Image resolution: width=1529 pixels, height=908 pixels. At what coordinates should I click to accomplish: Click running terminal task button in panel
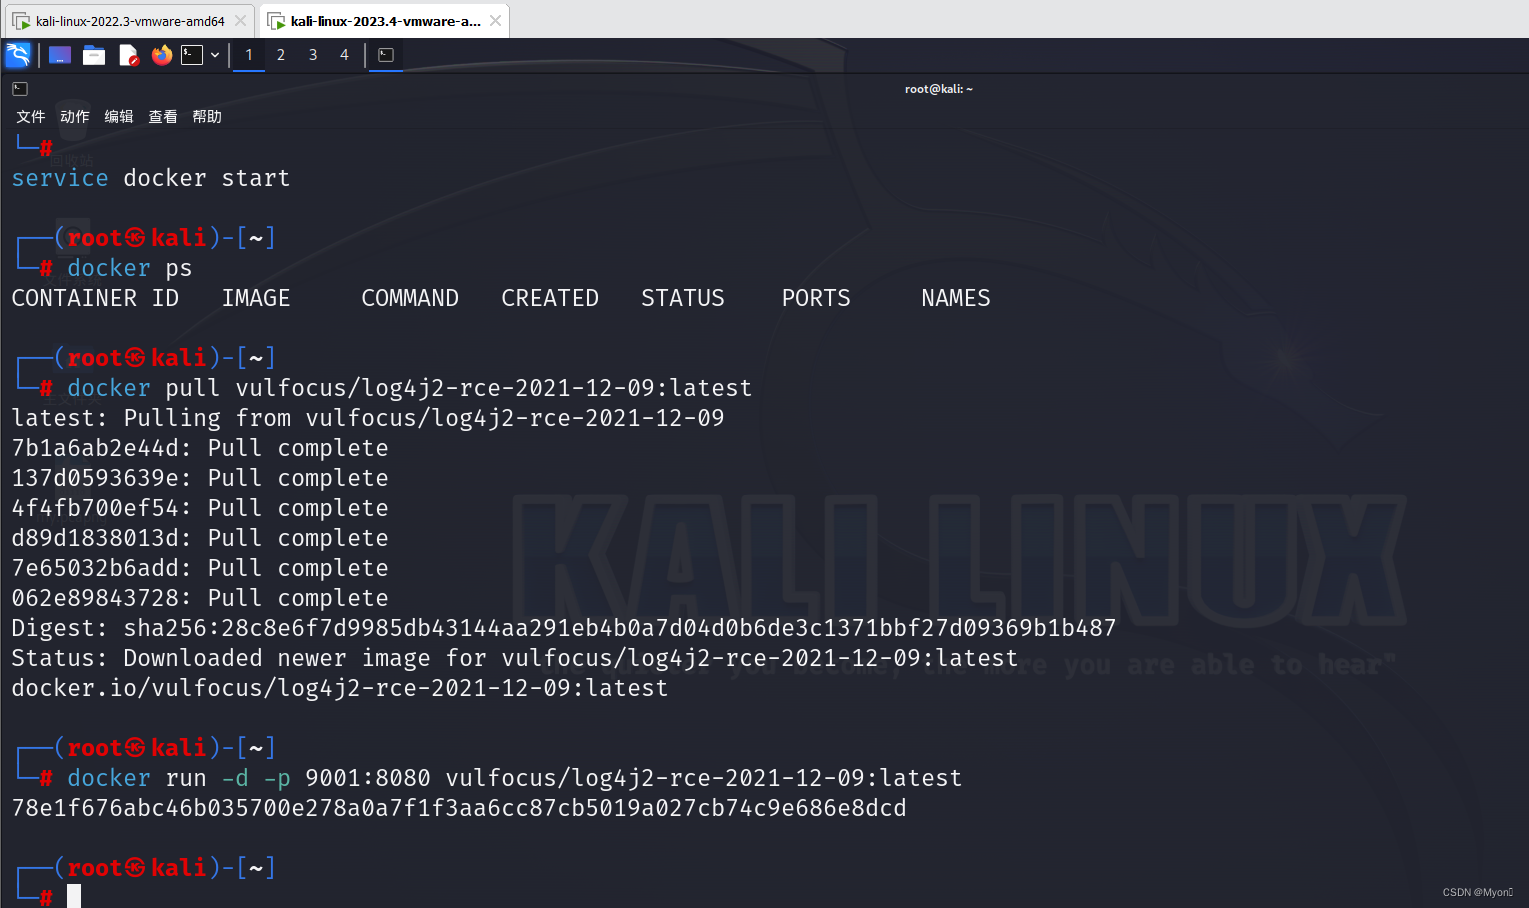tap(386, 55)
